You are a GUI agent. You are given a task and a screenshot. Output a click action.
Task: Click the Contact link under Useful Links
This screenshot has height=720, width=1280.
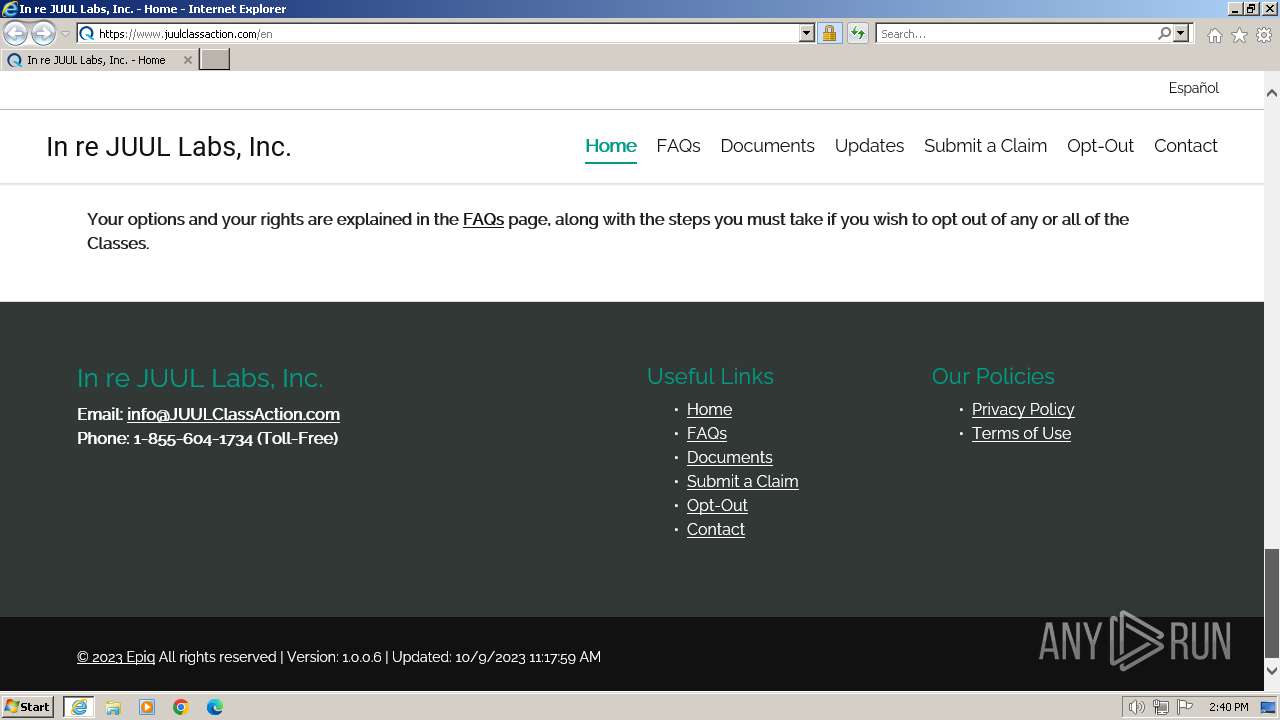click(x=715, y=529)
